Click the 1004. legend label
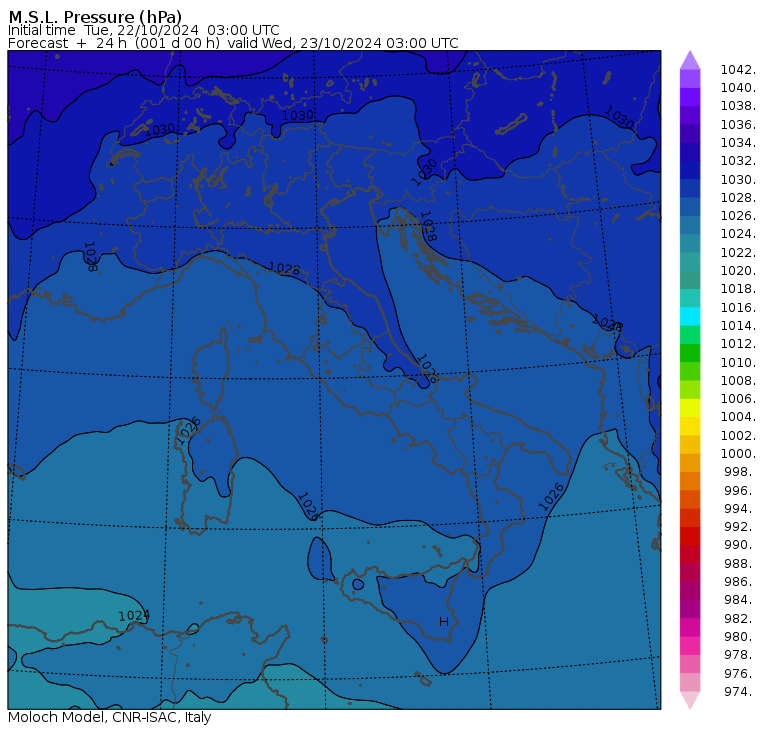 click(738, 416)
